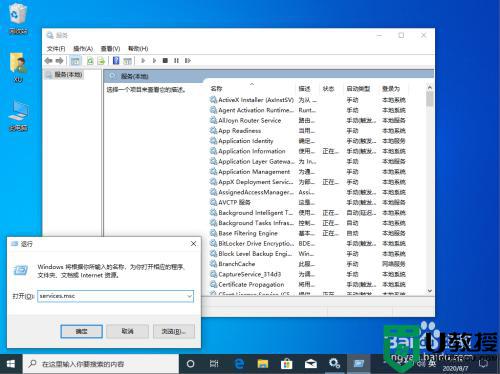
Task: Open Microsoft Store from taskbar
Action: click(286, 364)
